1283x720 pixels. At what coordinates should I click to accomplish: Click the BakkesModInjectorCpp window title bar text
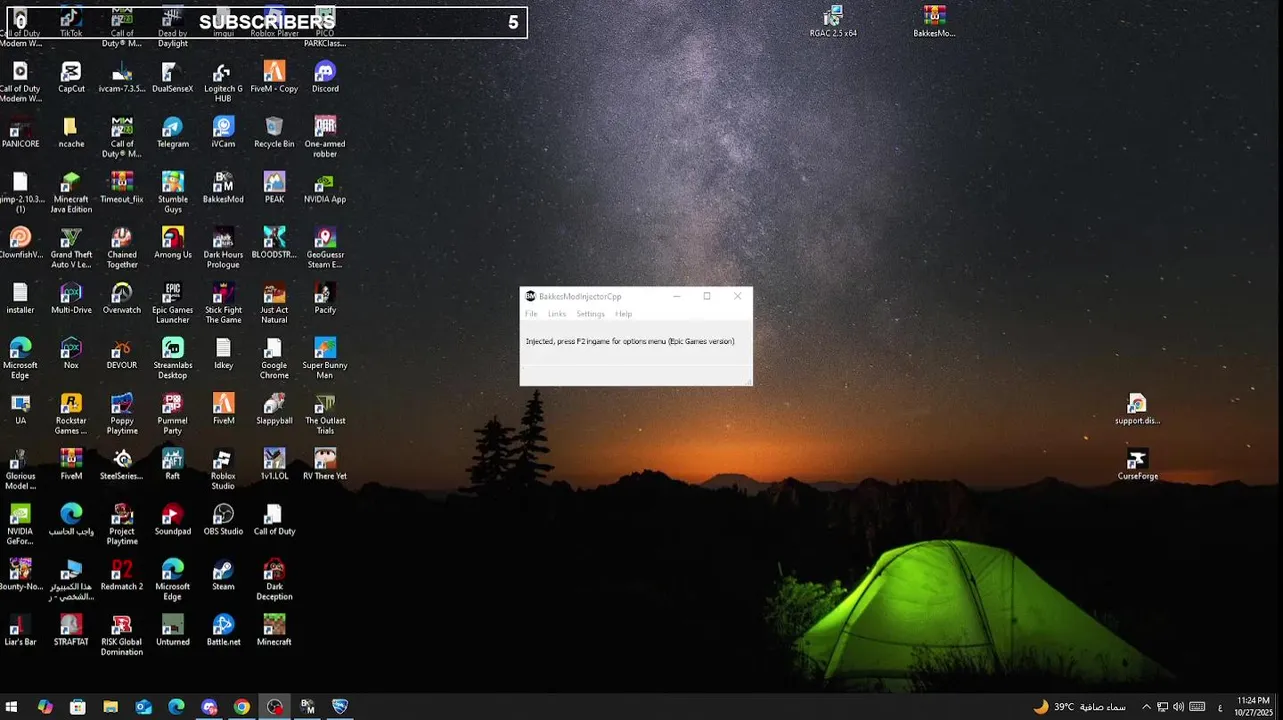tap(580, 296)
